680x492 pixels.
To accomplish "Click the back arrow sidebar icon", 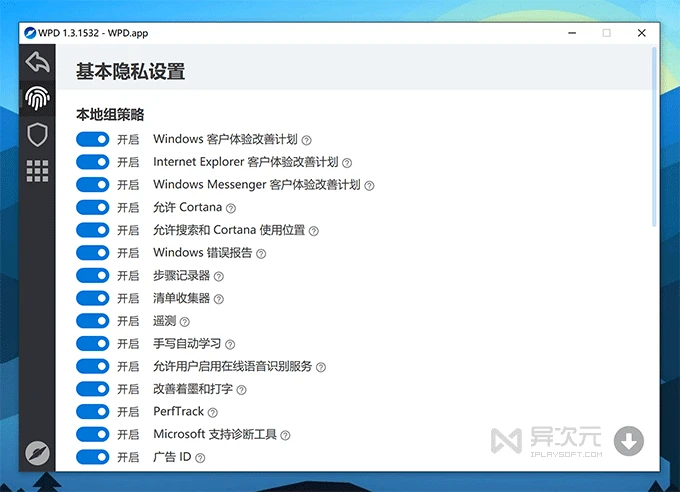I will (37, 62).
